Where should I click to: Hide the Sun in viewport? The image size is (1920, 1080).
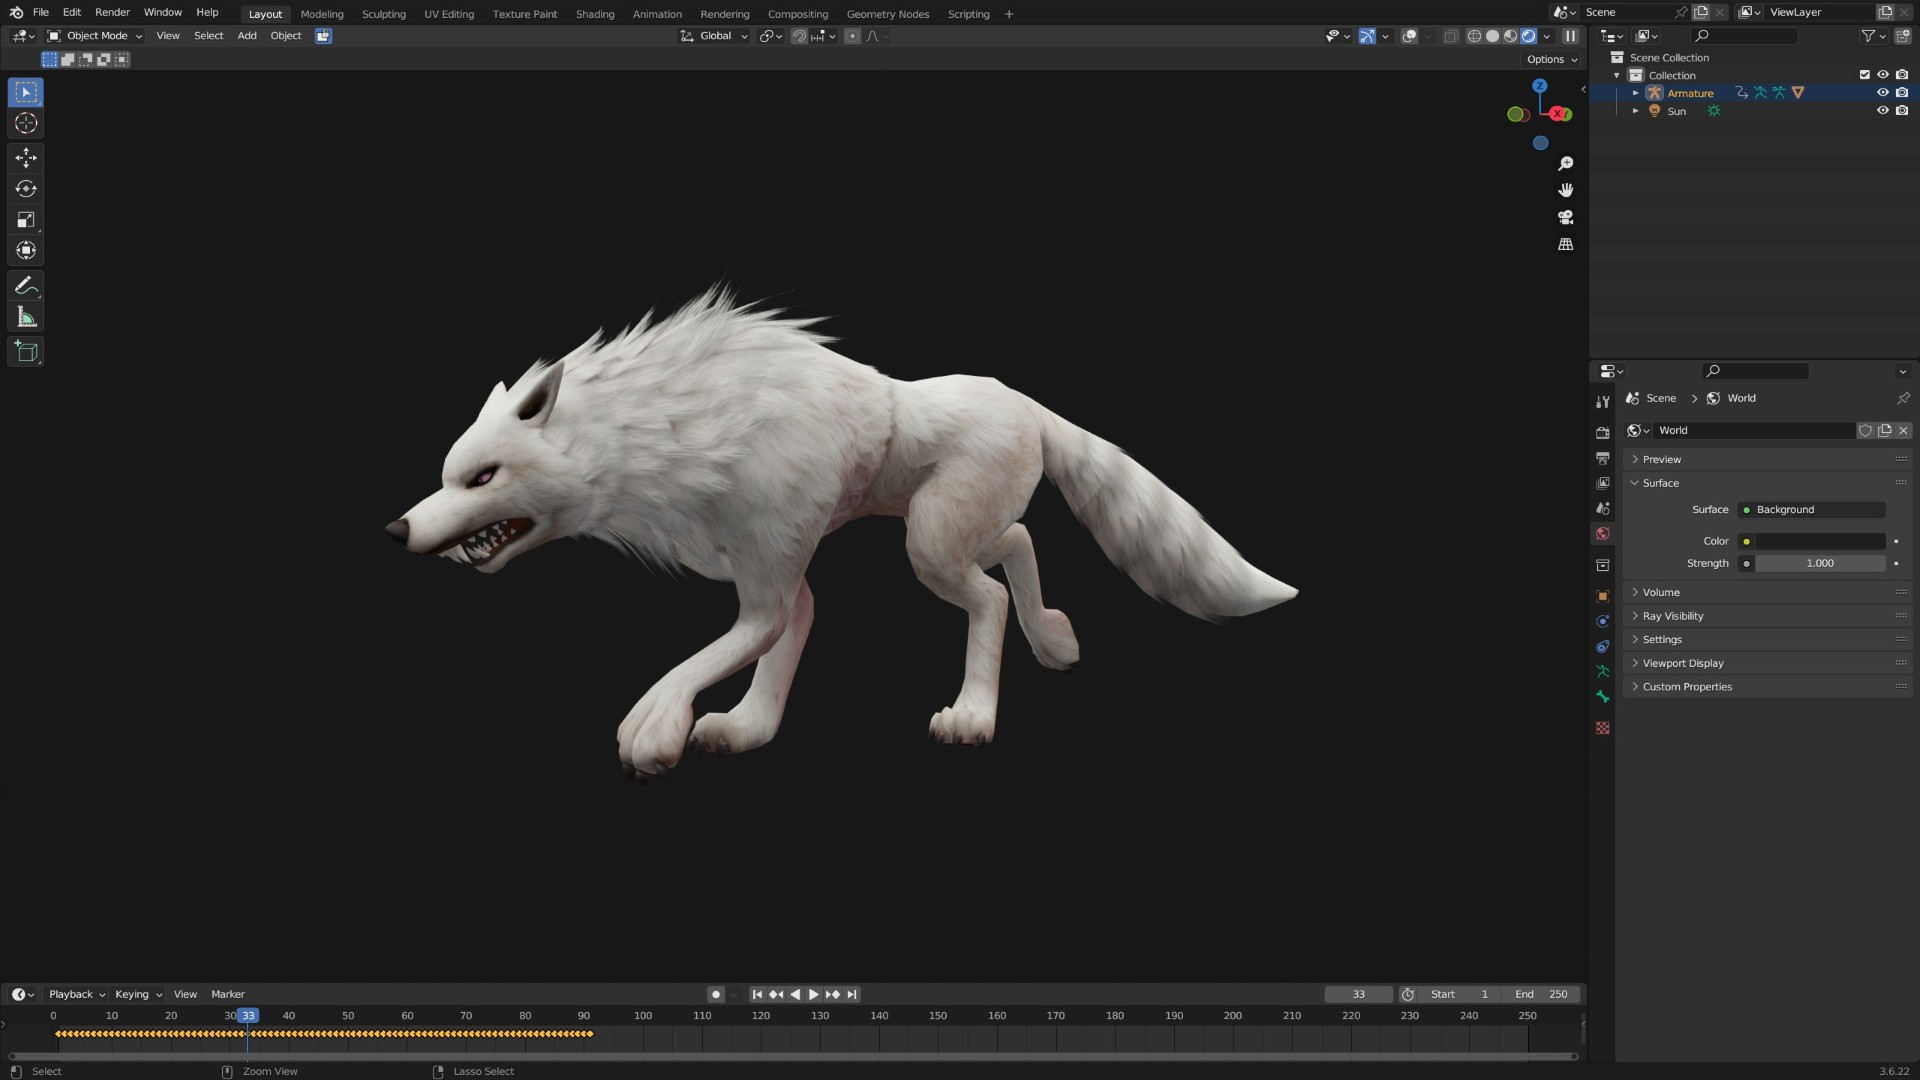click(x=1882, y=111)
